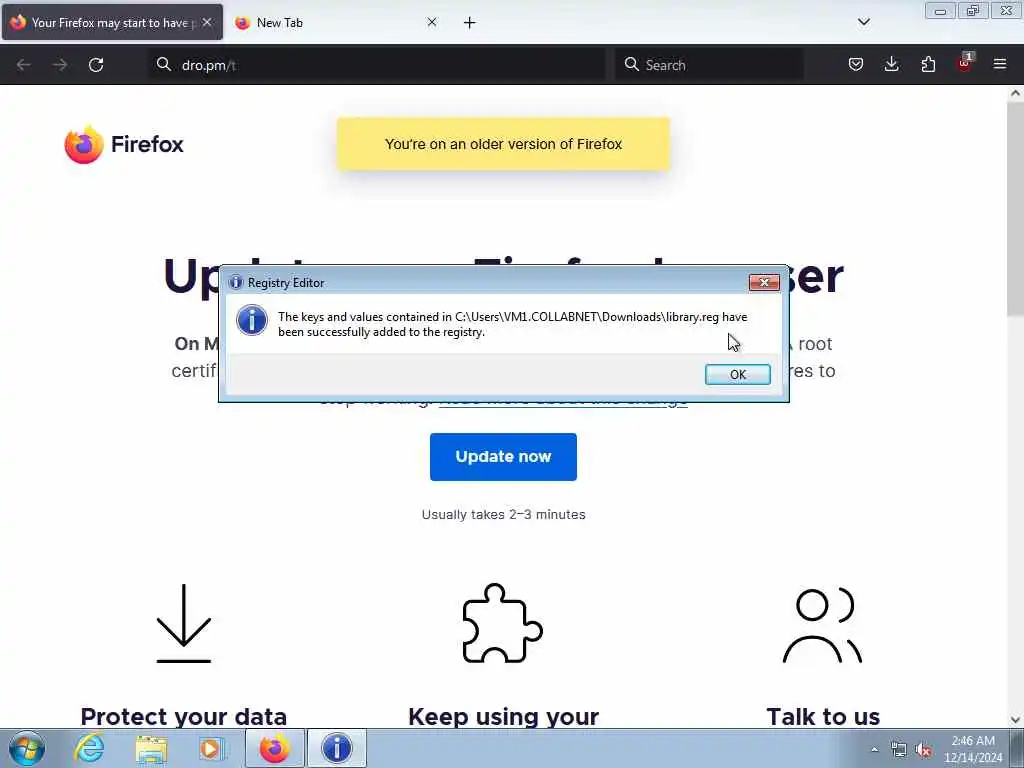The image size is (1024, 768).
Task: Select Registry Editor taskbar button
Action: click(x=336, y=748)
